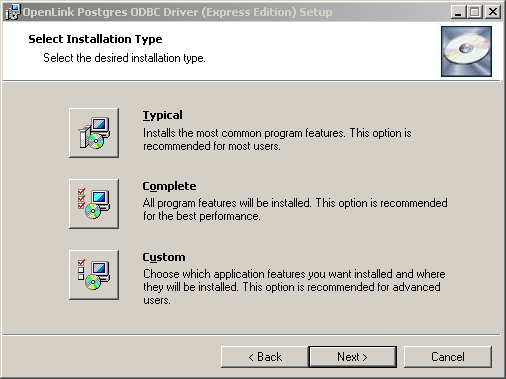Click the bold Typical label
This screenshot has height=379, width=506.
point(162,115)
